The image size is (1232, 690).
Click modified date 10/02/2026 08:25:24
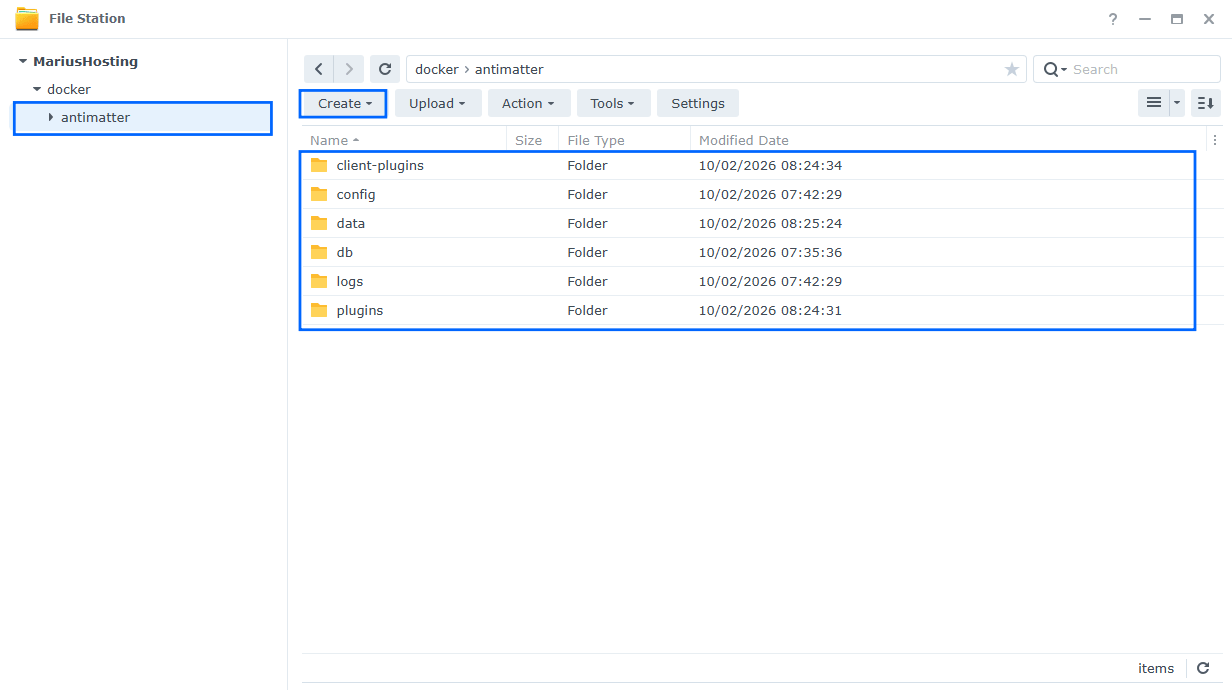point(770,223)
